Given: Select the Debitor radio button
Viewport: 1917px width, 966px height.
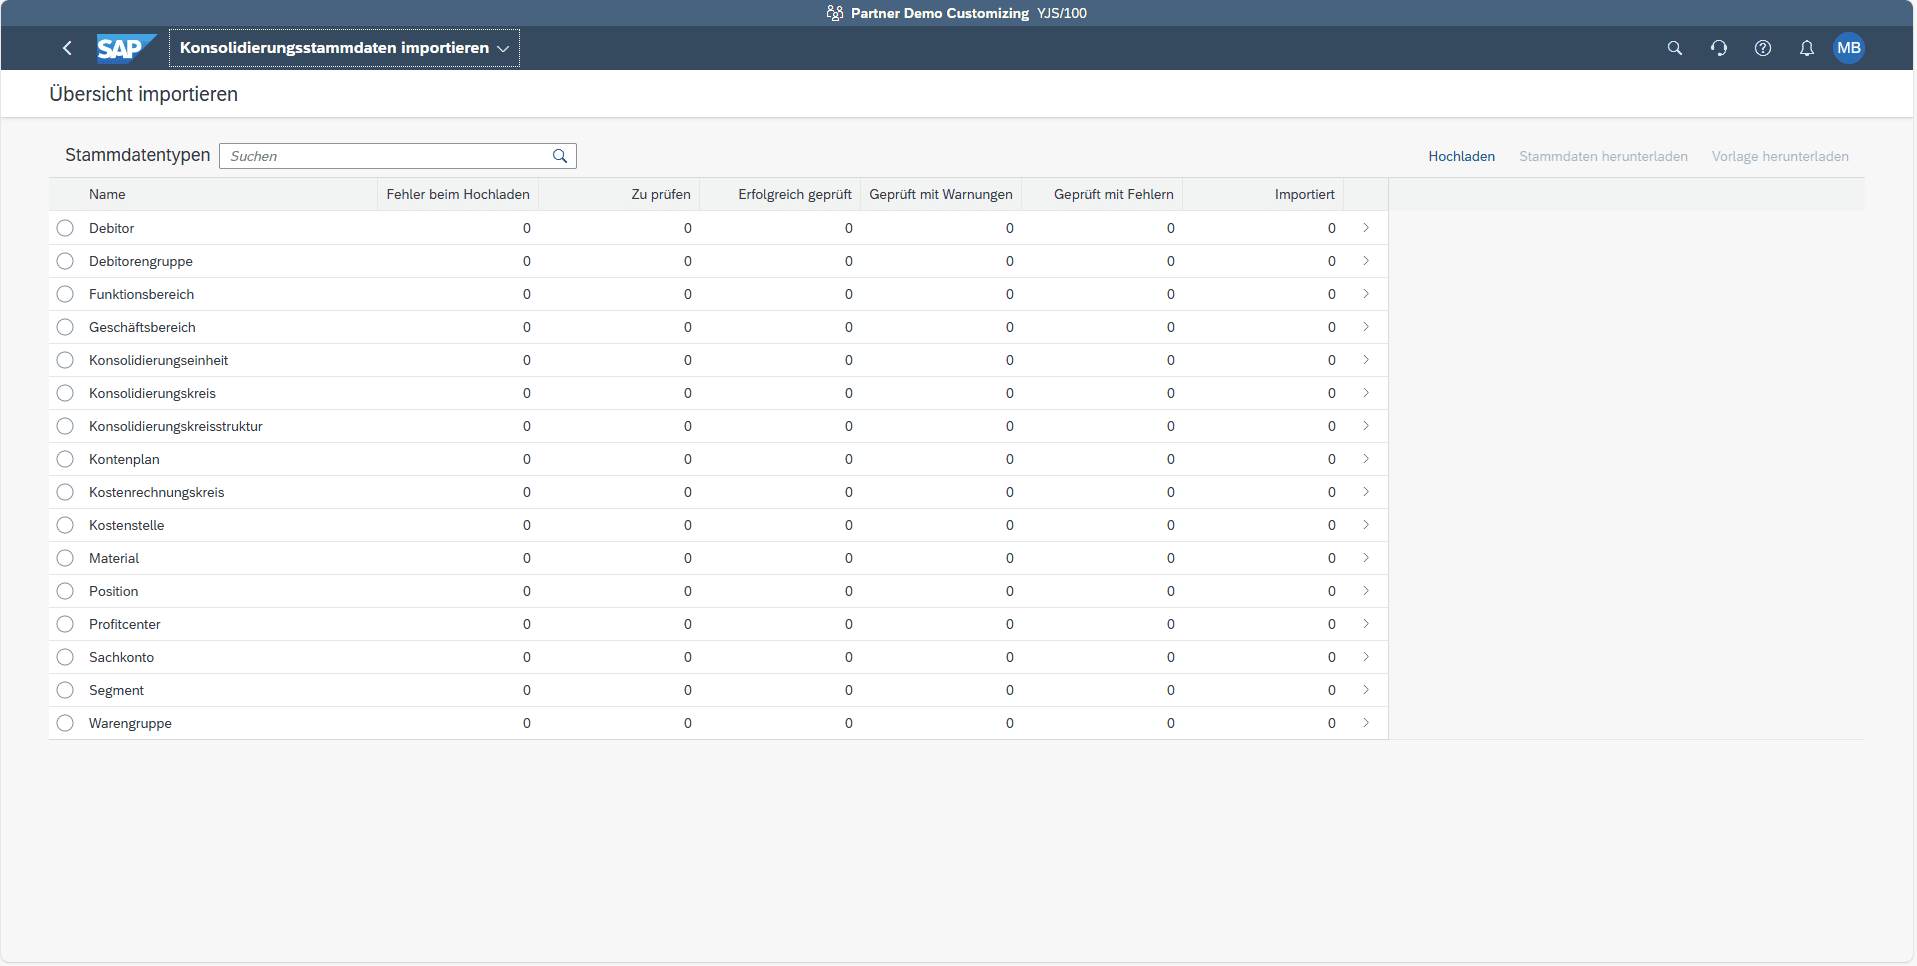Looking at the screenshot, I should [x=65, y=228].
